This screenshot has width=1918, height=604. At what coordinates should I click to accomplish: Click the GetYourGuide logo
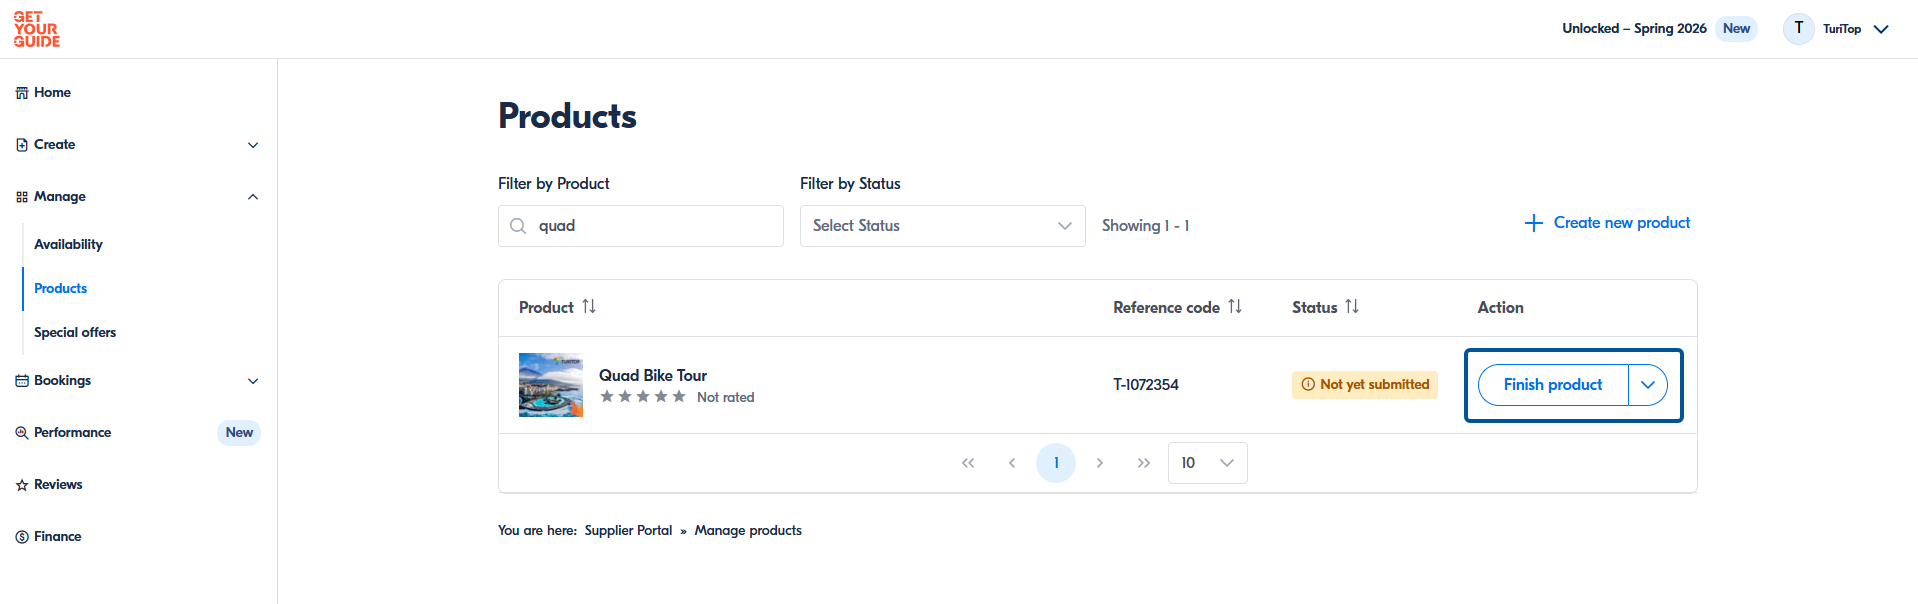point(37,29)
